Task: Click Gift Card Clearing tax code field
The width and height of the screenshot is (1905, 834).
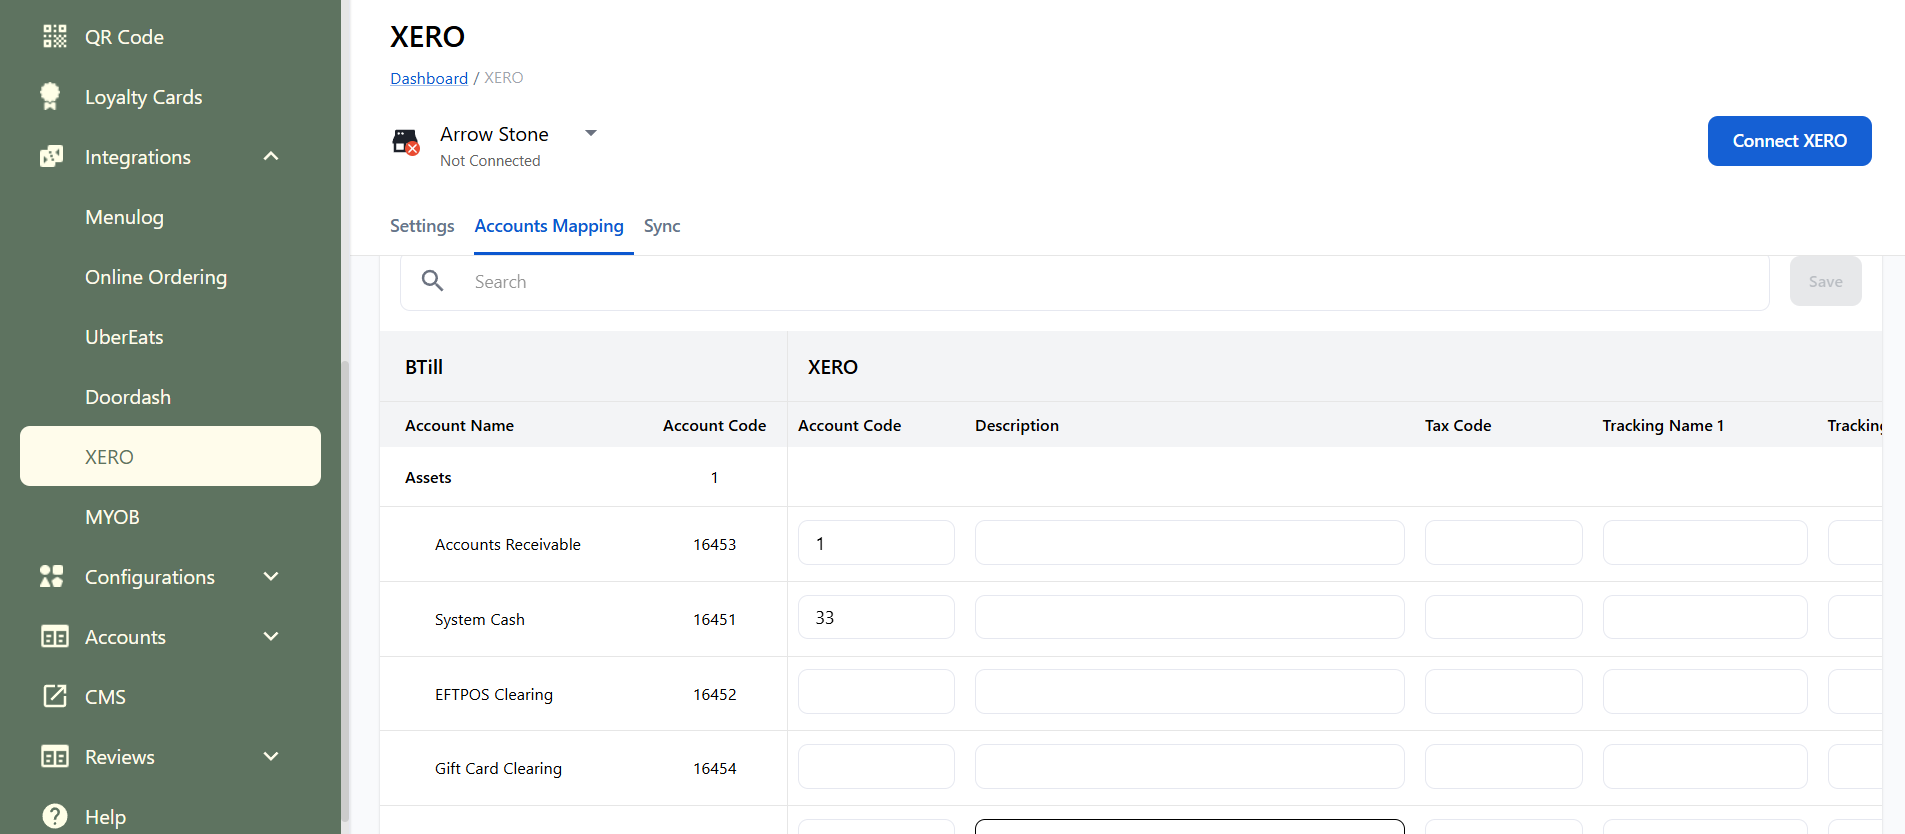Action: pyautogui.click(x=1503, y=766)
